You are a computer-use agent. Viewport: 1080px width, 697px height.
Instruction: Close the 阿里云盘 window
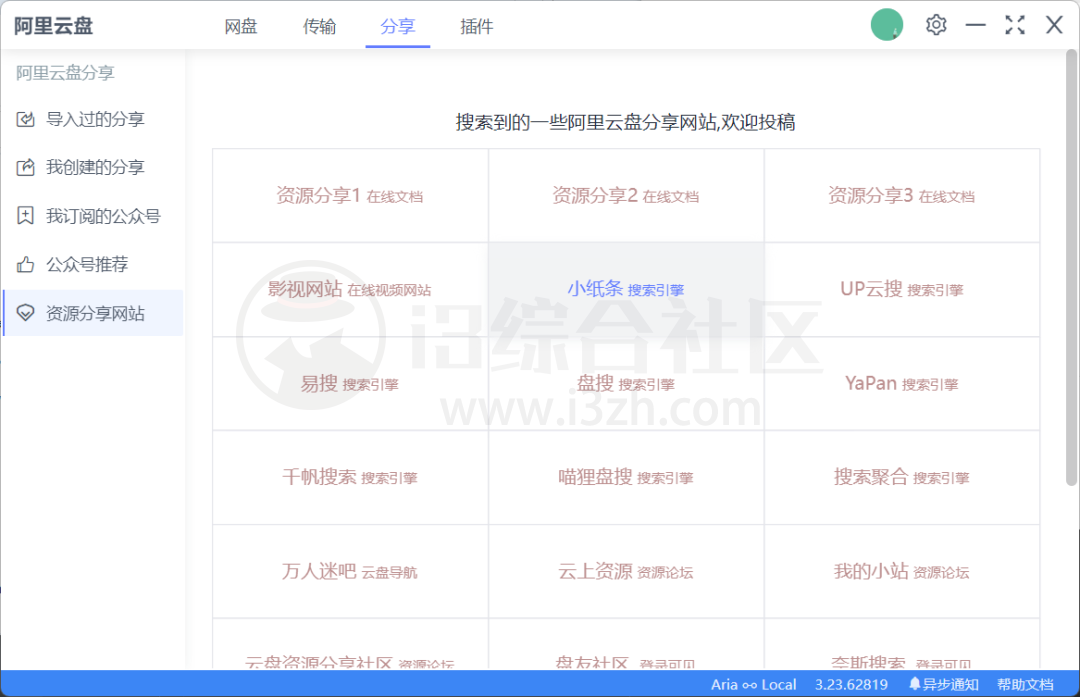click(x=1054, y=25)
